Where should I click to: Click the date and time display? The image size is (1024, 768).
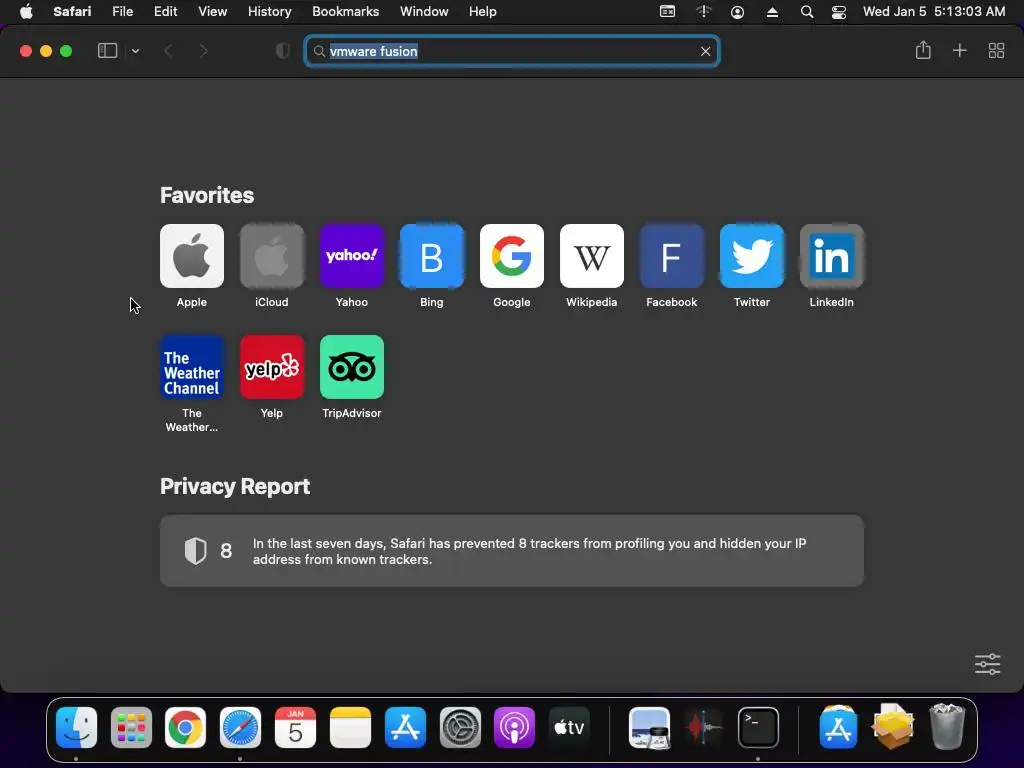click(934, 12)
